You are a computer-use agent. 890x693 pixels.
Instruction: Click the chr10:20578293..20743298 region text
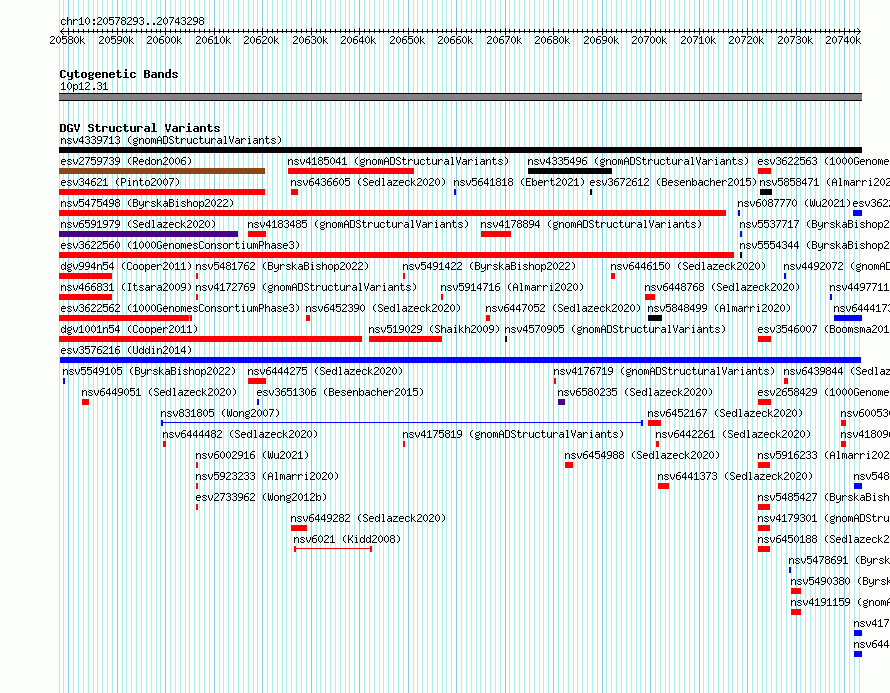coord(132,21)
